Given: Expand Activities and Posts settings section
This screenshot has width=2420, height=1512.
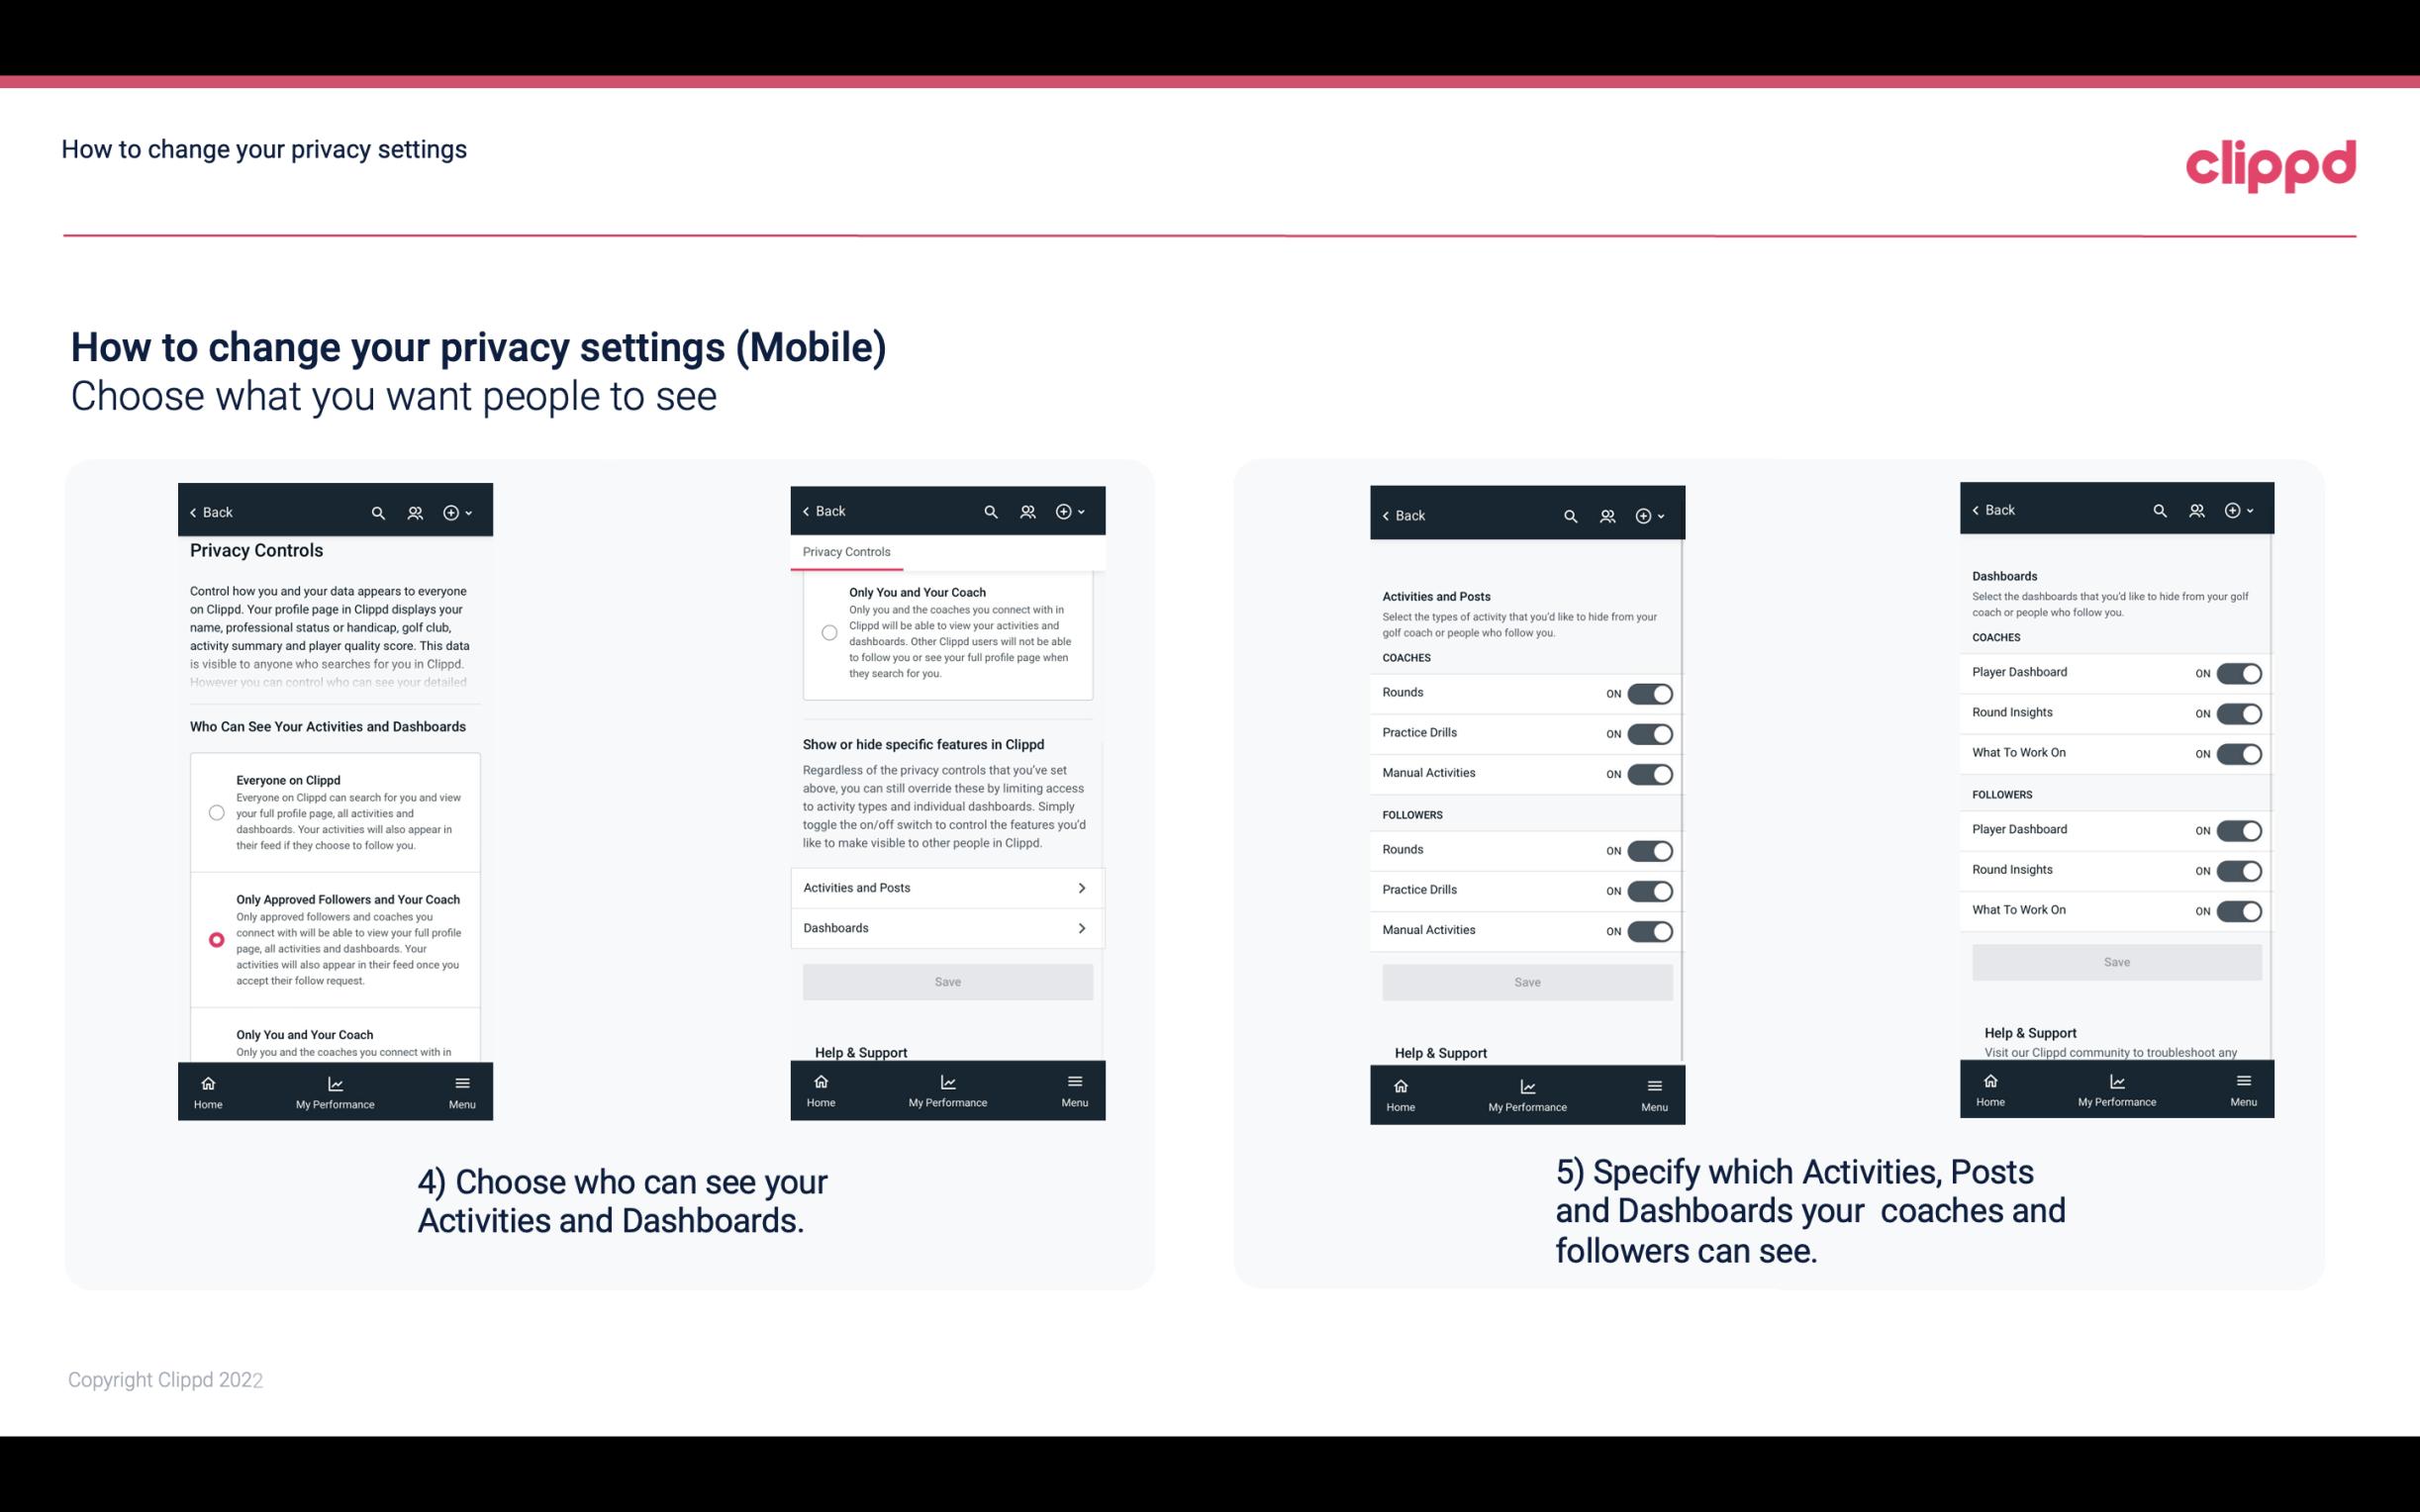Looking at the screenshot, I should (x=946, y=887).
